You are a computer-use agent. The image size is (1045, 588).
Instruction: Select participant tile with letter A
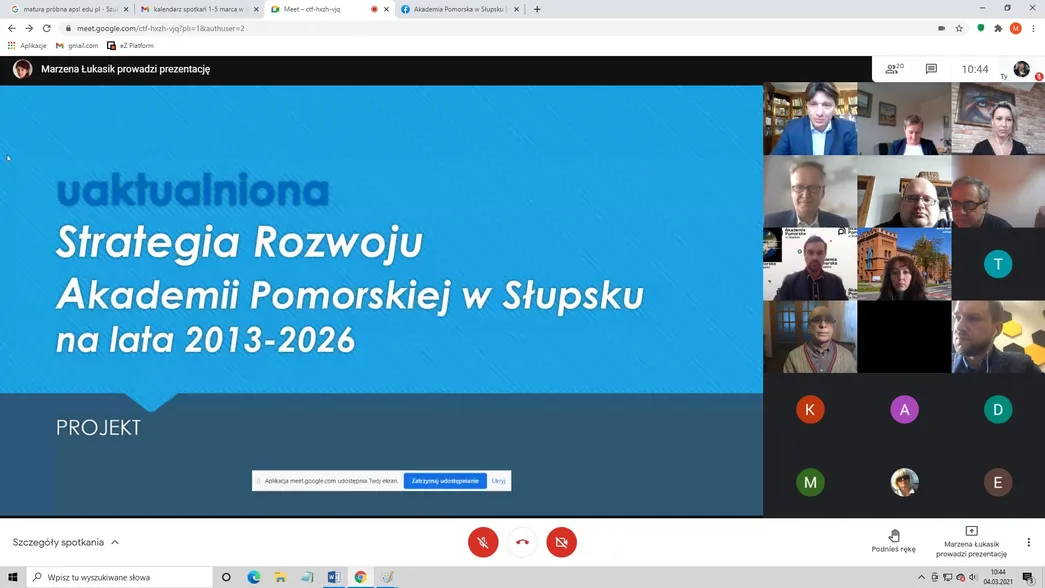click(904, 409)
